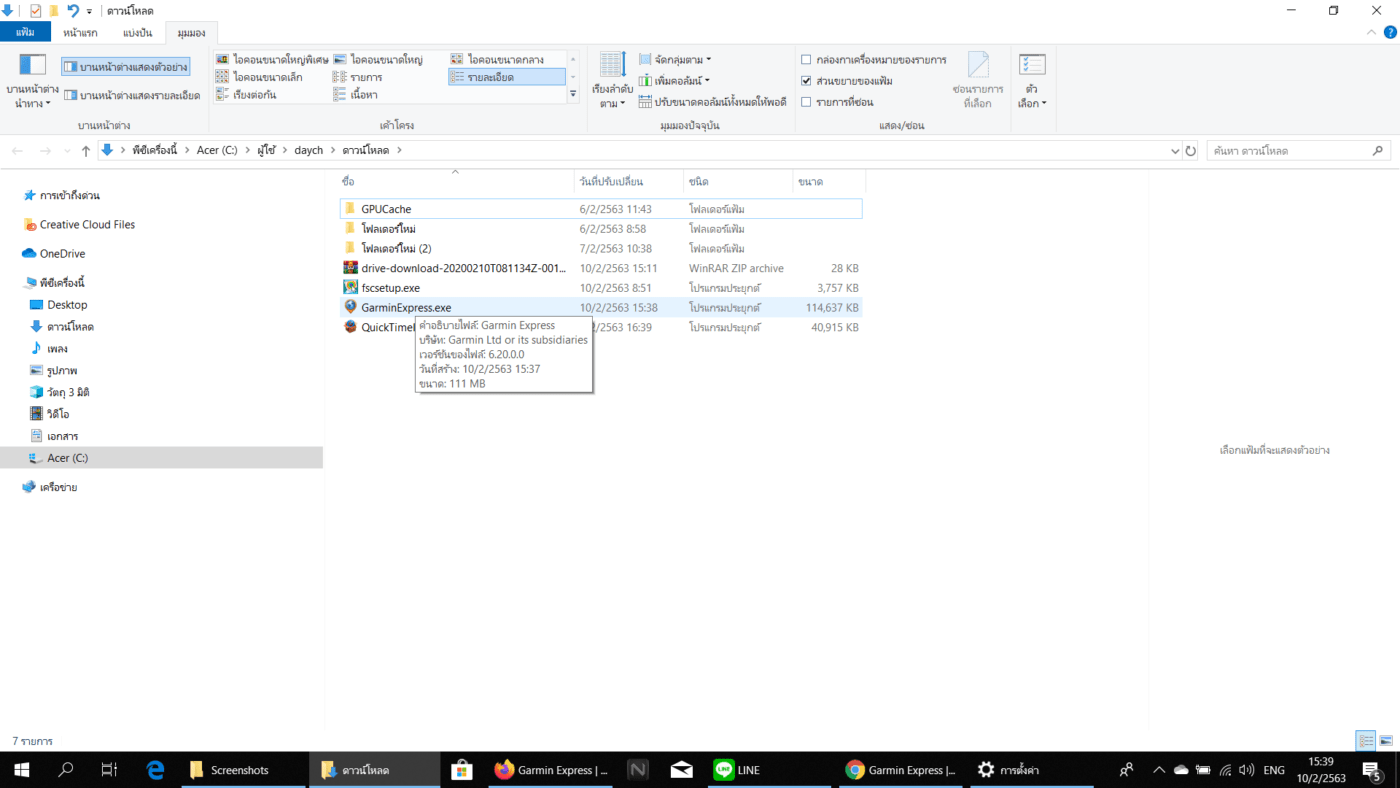Switch to the Home (หน้าแรก) tab
Screen dimensions: 1400x788
tap(80, 32)
